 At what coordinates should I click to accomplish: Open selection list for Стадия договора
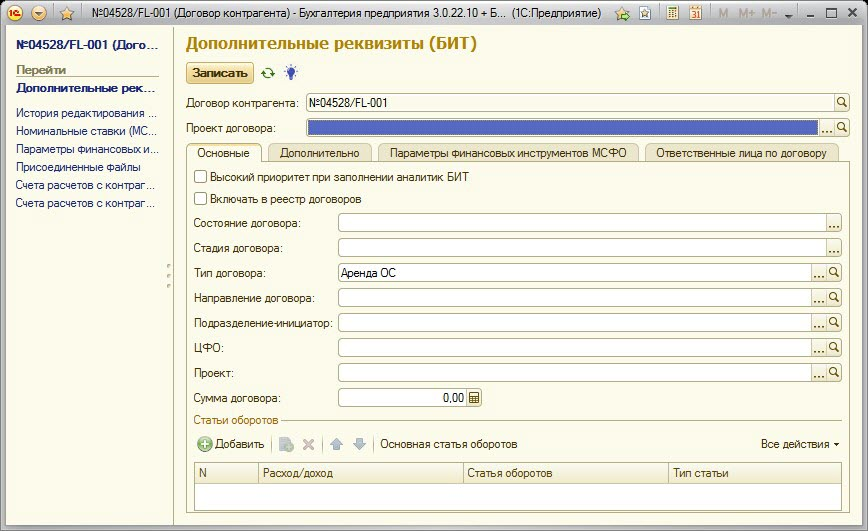pos(833,247)
